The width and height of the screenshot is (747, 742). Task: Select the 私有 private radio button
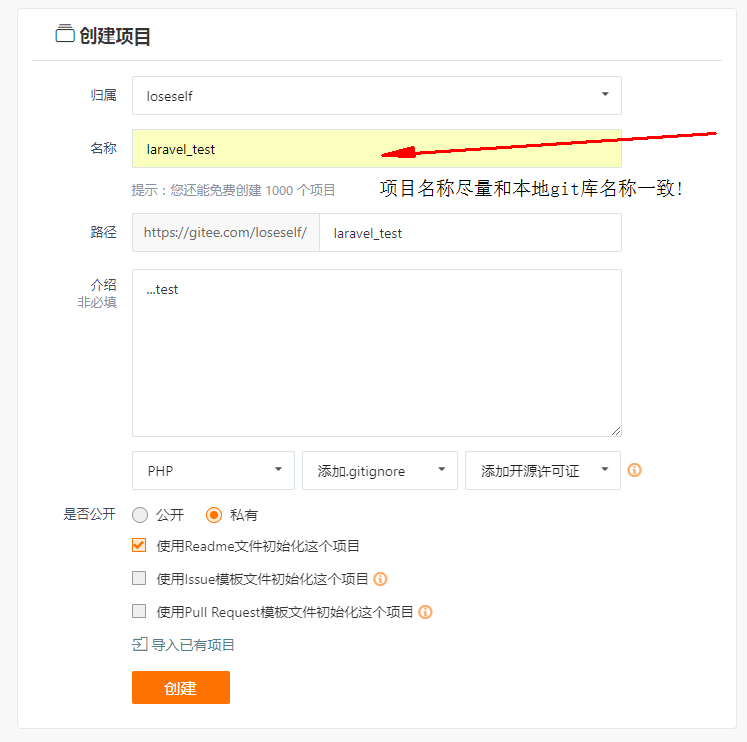[x=214, y=515]
